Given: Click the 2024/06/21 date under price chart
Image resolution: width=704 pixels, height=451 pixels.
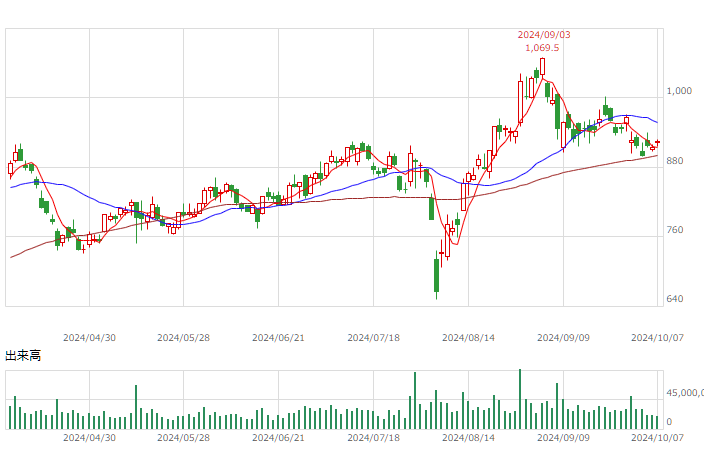Looking at the screenshot, I should [278, 338].
